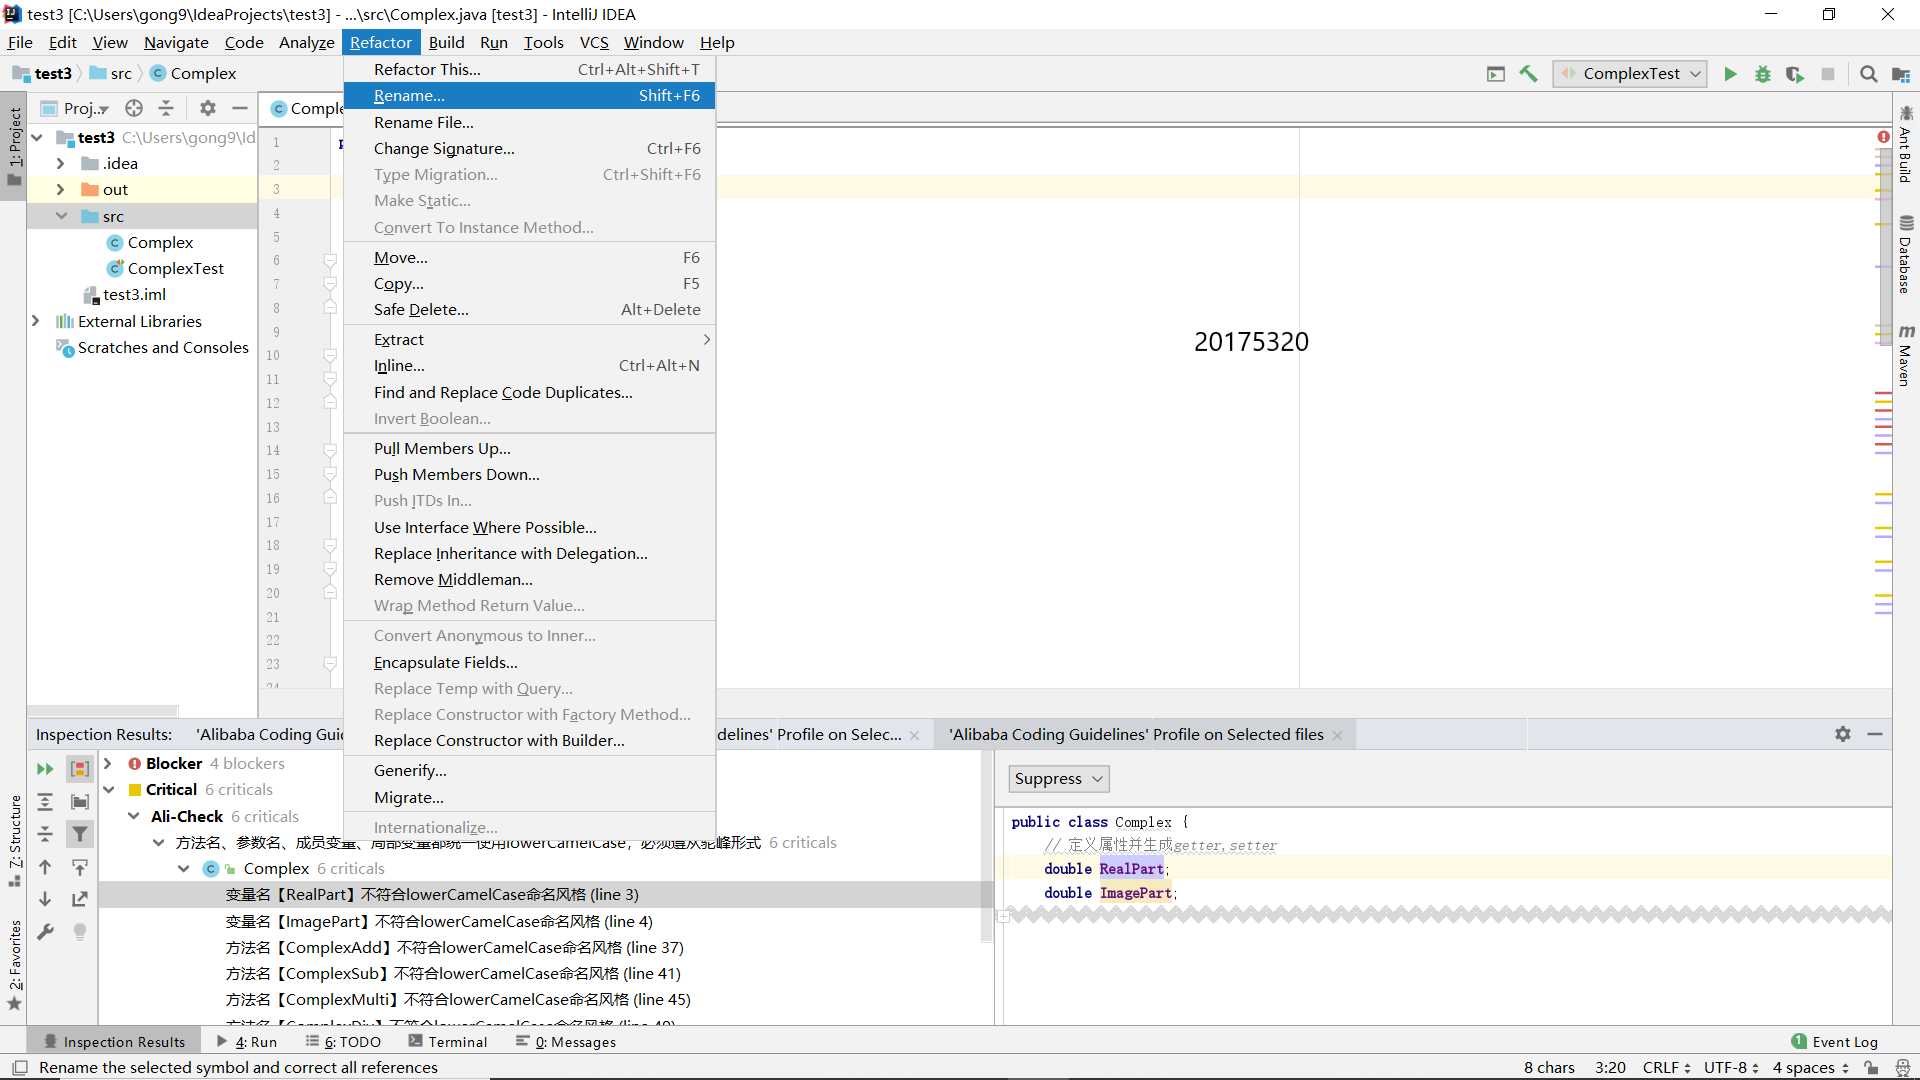Minimize inspection results panel with the minus icon
This screenshot has height=1080, width=1920.
point(1875,734)
